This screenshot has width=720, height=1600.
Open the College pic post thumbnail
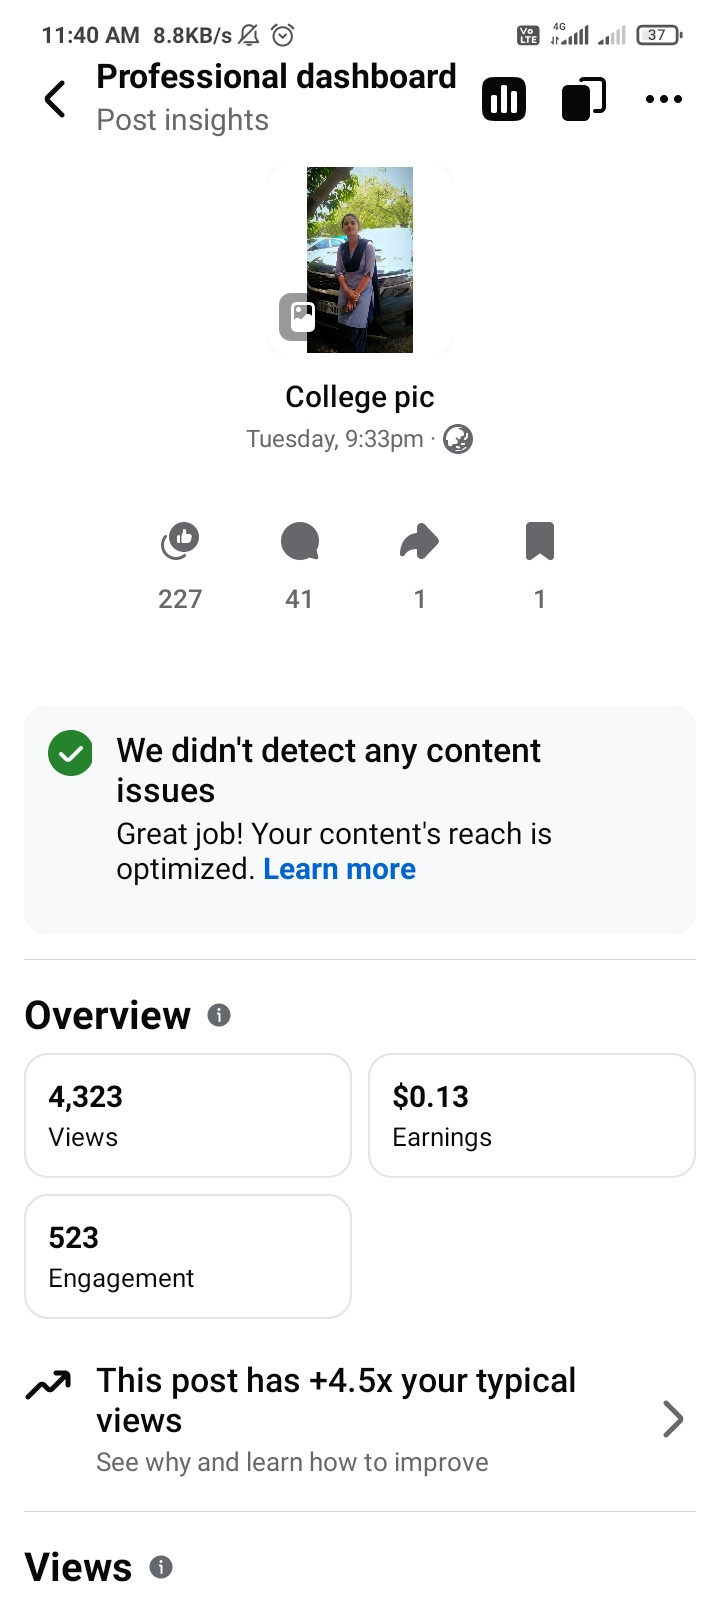(x=360, y=260)
